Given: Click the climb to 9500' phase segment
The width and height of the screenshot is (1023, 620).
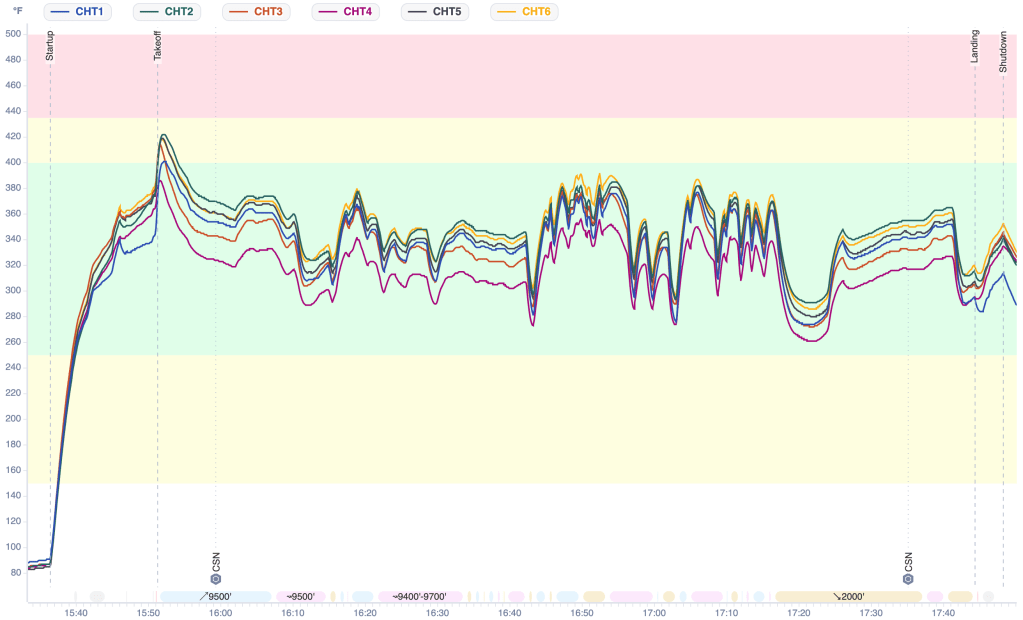Looking at the screenshot, I should pos(216,597).
